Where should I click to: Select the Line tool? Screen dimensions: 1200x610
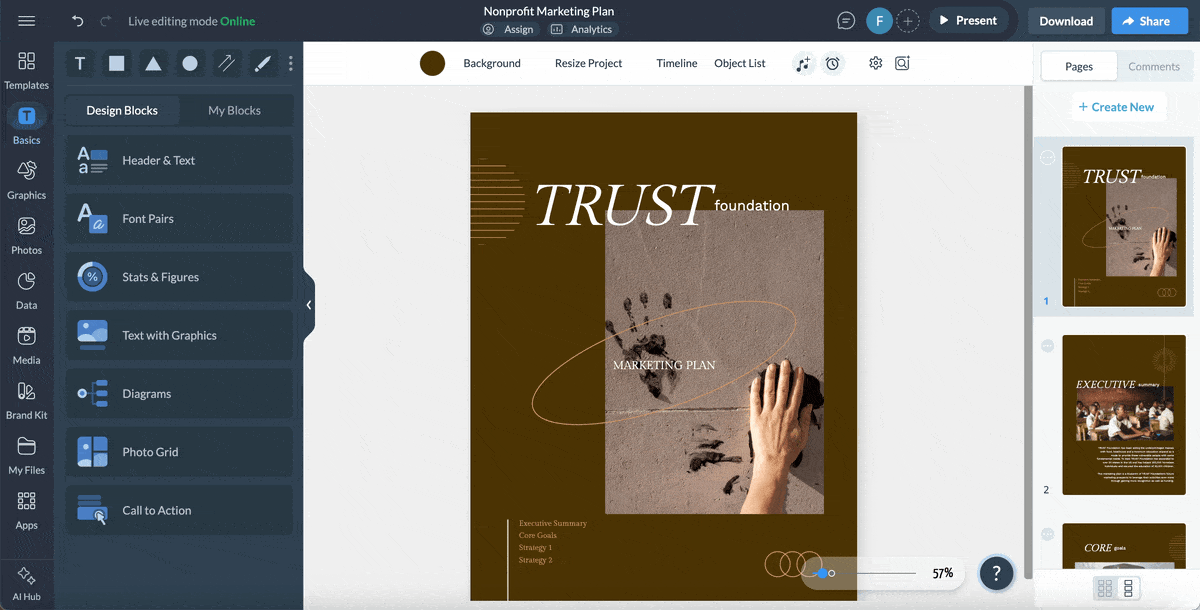226,63
